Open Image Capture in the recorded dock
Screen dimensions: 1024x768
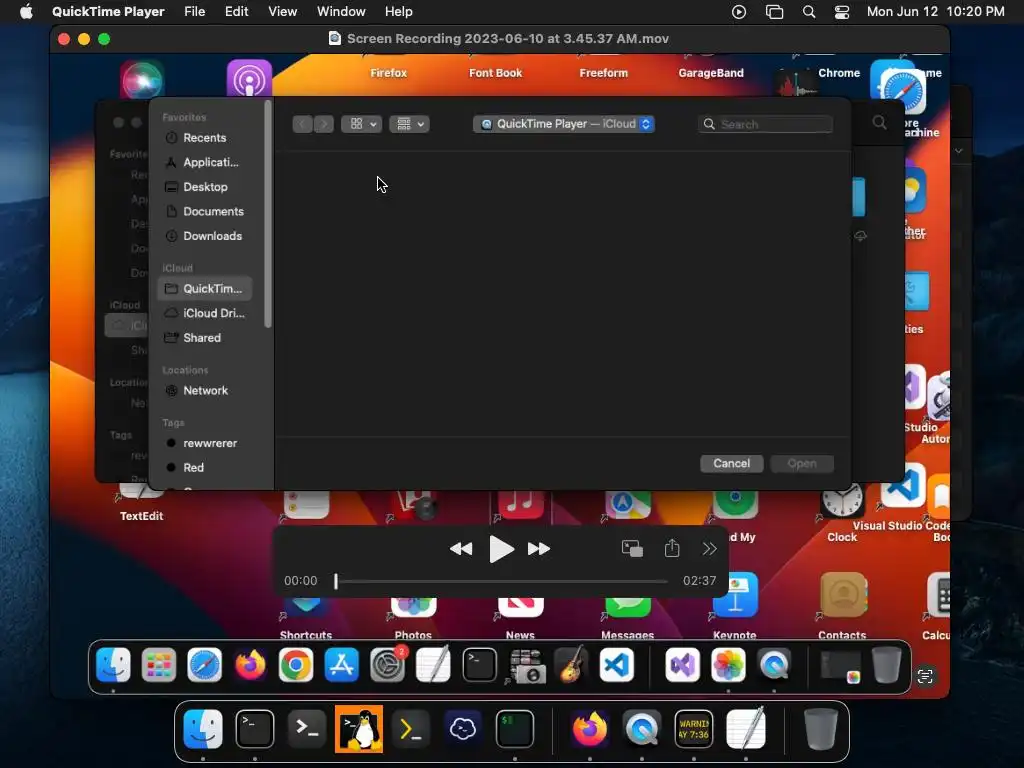pos(526,665)
